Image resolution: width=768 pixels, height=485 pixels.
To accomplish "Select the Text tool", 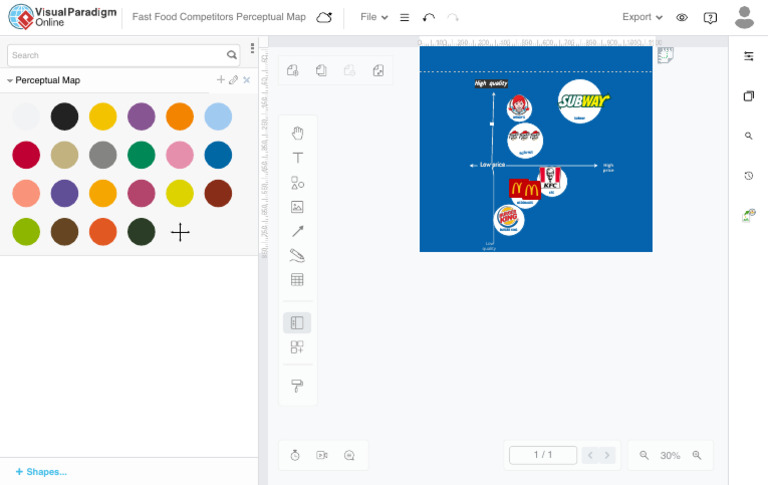I will tap(297, 158).
